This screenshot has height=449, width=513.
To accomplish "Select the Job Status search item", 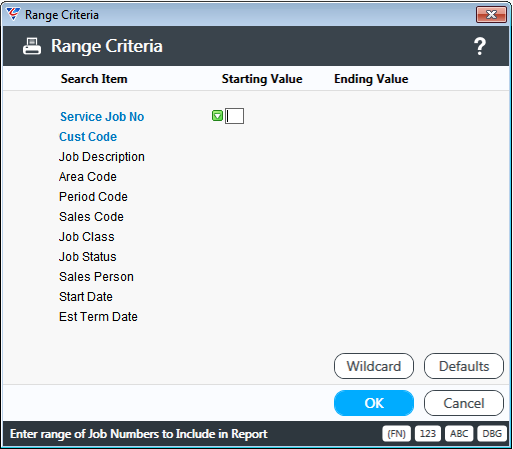I will 88,257.
